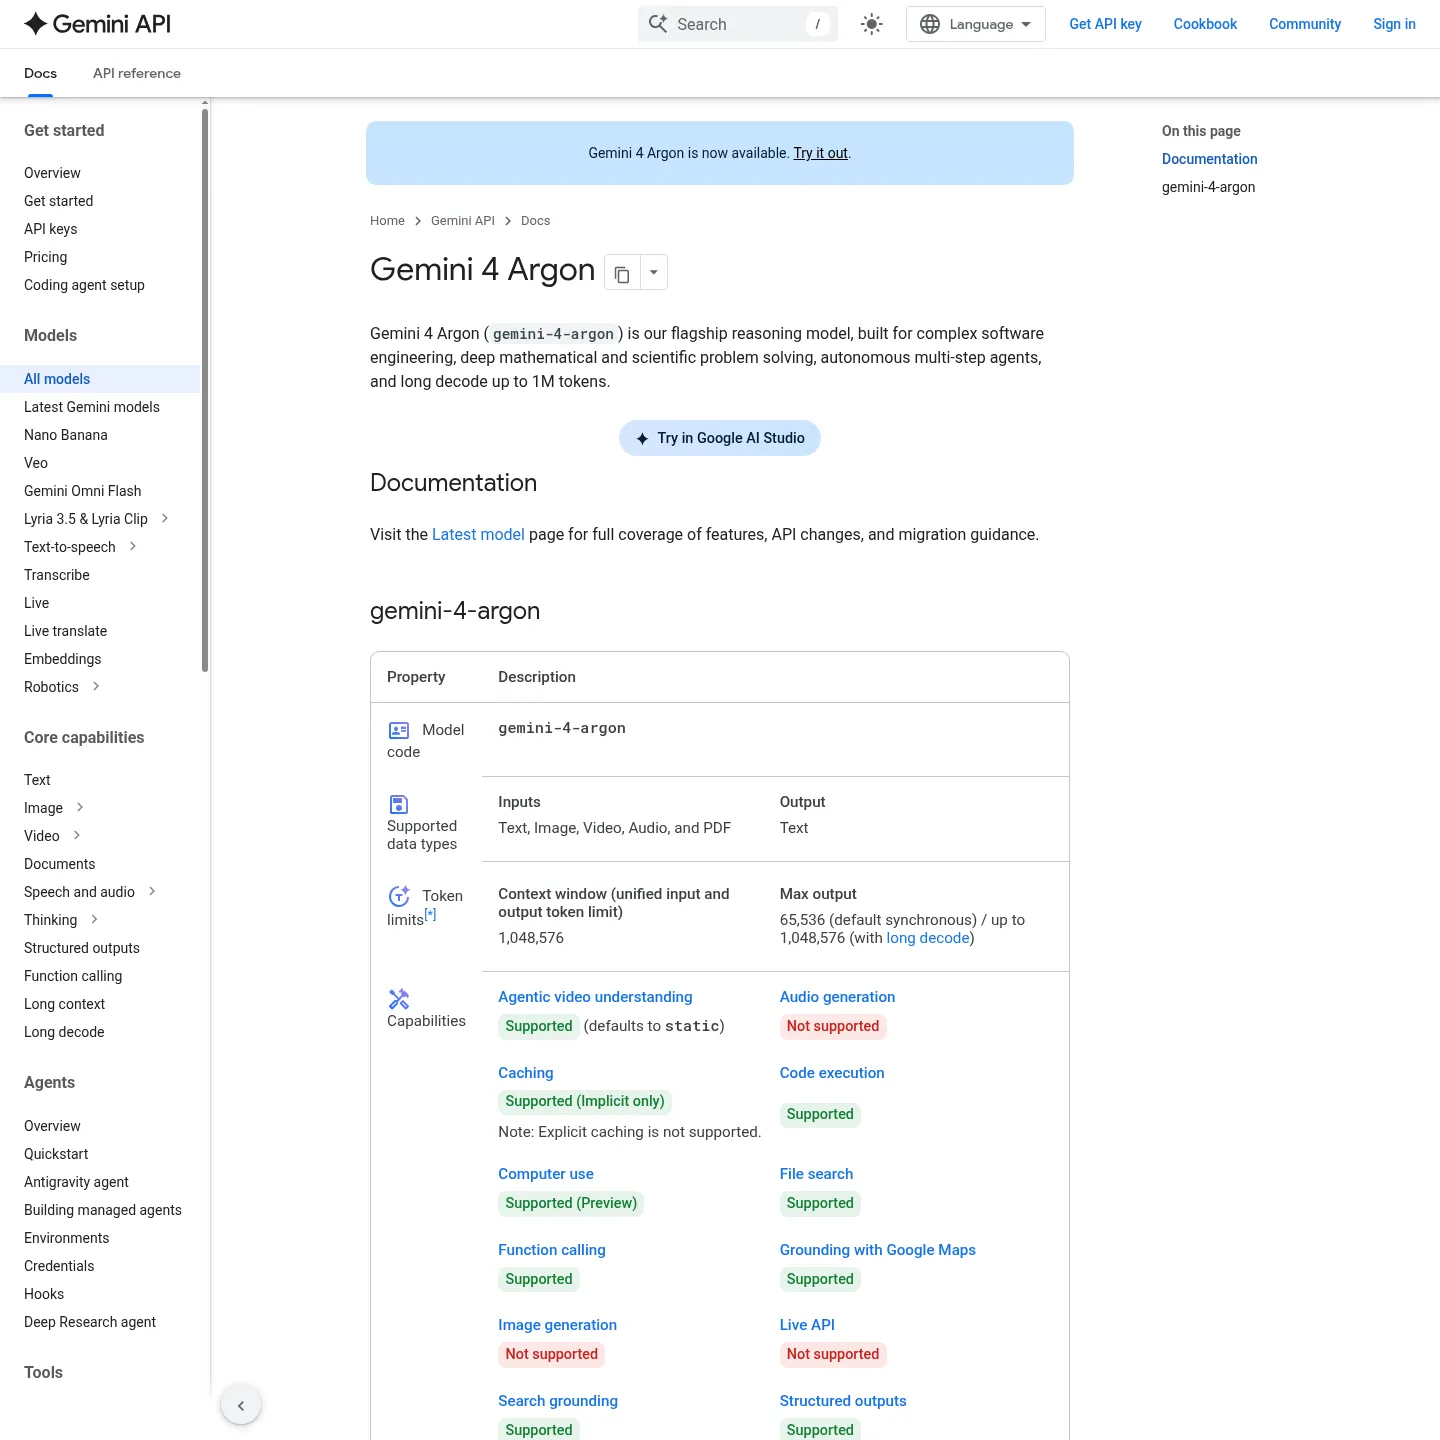Open Long decode in sidebar
1440x1440 pixels.
point(64,1032)
